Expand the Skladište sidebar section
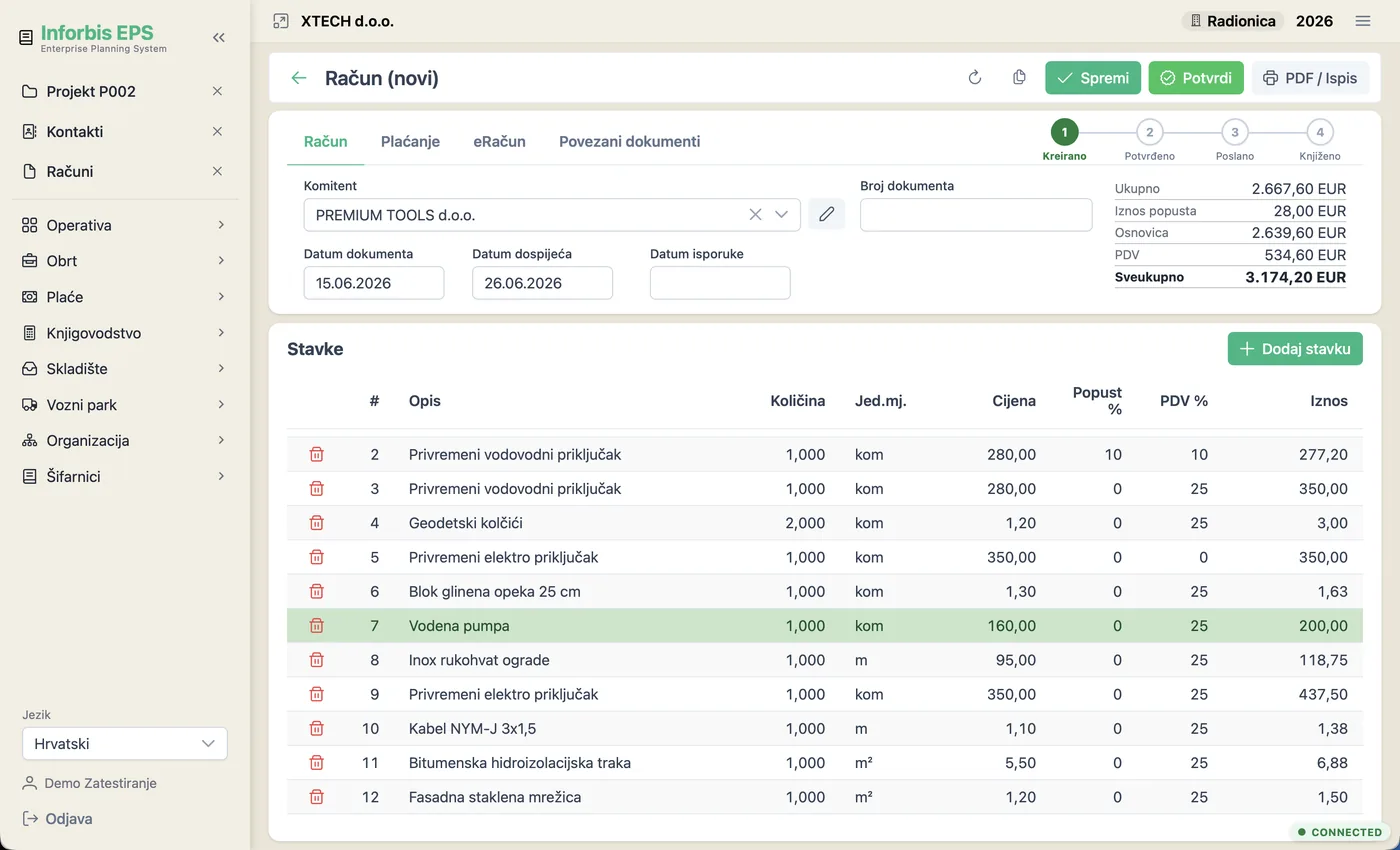Screen dimensions: 1400x850 125,369
